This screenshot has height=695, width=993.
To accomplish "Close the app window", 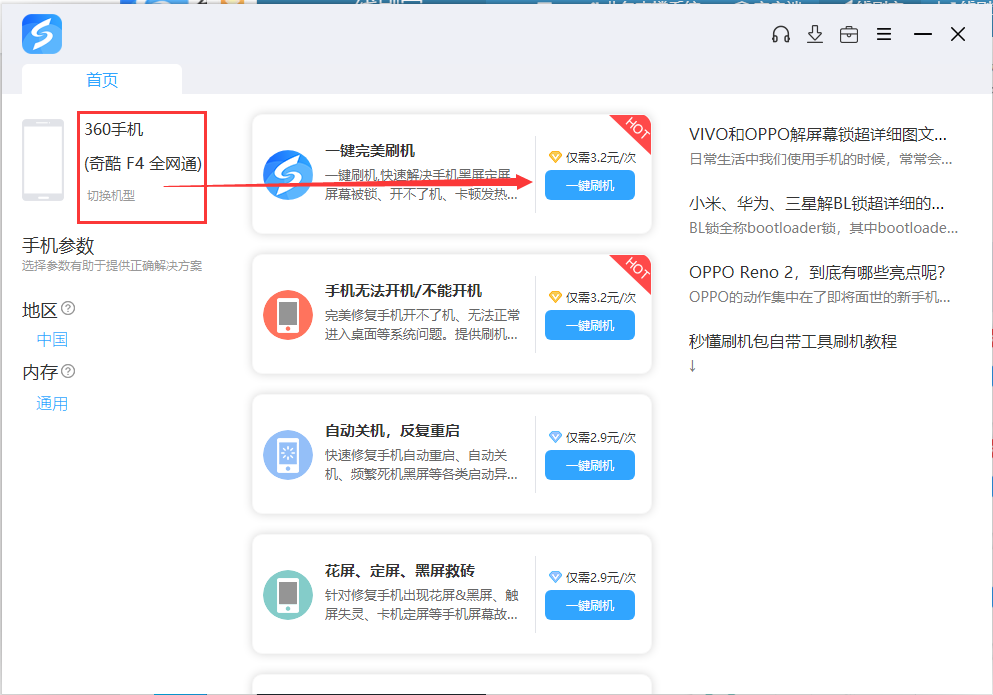I will pos(958,34).
